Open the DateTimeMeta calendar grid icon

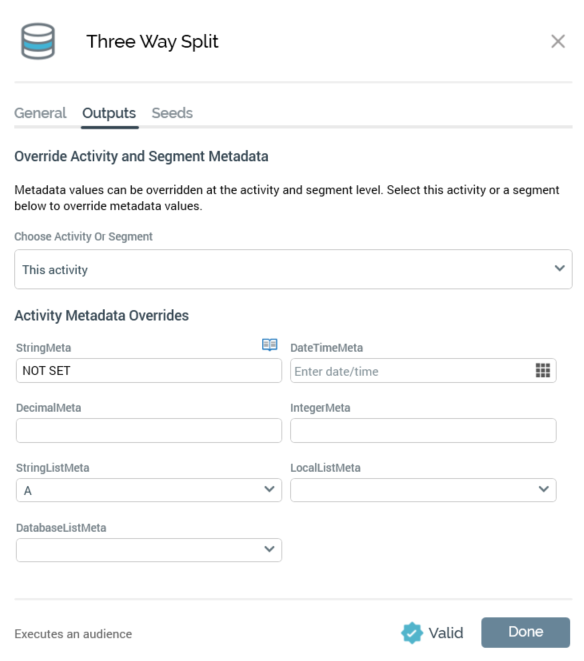pyautogui.click(x=543, y=371)
